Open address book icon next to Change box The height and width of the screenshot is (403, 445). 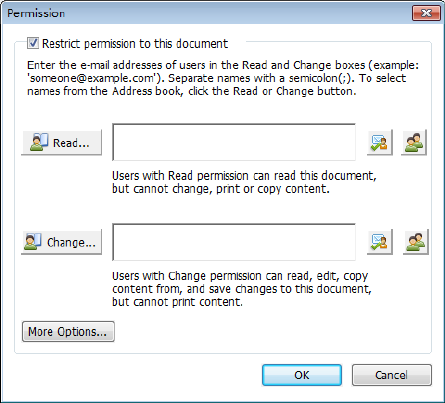(415, 242)
